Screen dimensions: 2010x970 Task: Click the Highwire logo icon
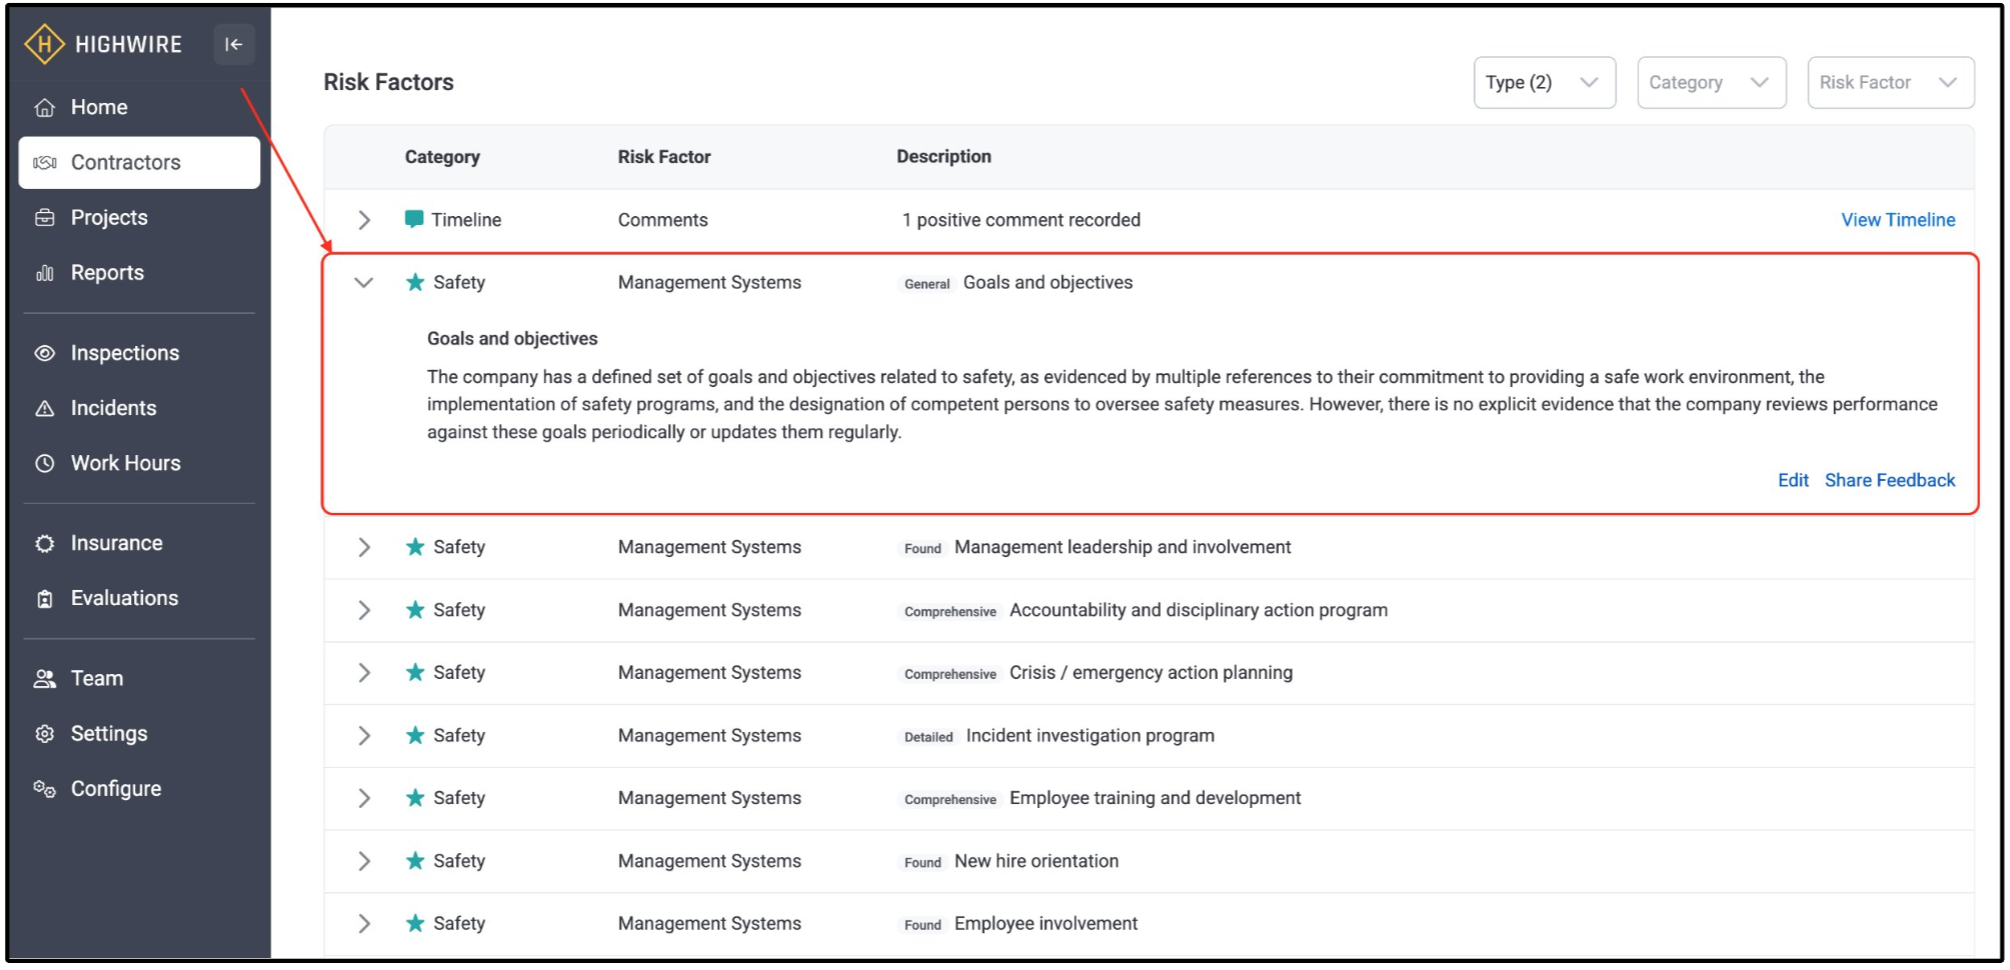coord(44,44)
